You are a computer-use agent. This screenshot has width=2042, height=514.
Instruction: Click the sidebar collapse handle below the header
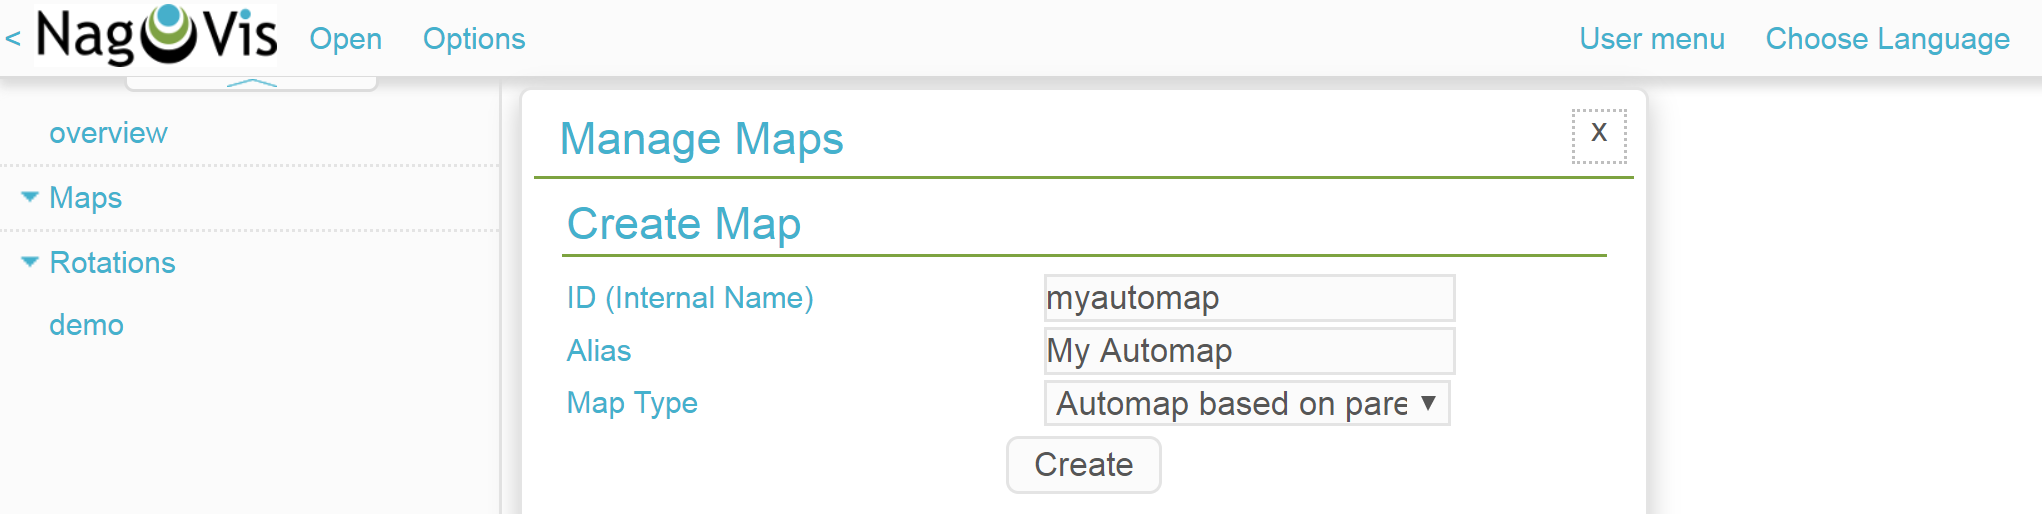[251, 83]
